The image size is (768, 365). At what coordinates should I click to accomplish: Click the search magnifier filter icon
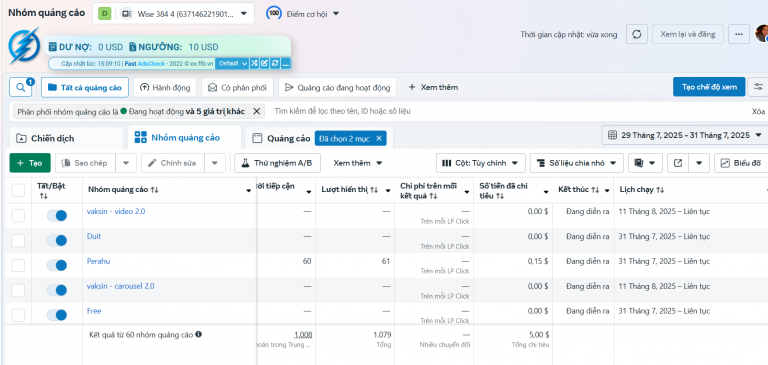tap(21, 87)
